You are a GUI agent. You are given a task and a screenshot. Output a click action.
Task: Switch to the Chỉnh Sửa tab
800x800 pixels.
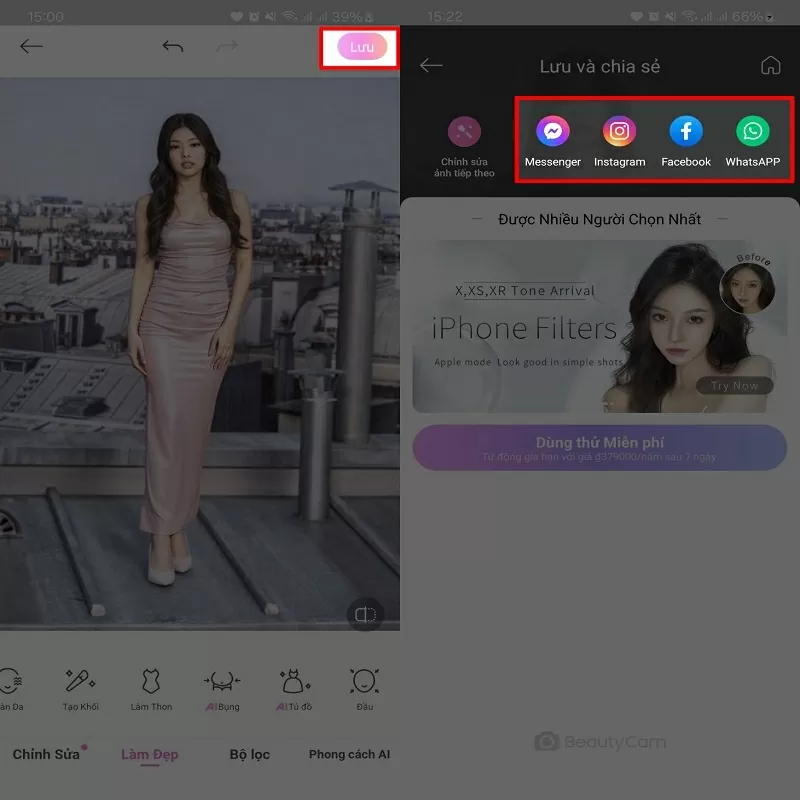tap(46, 754)
